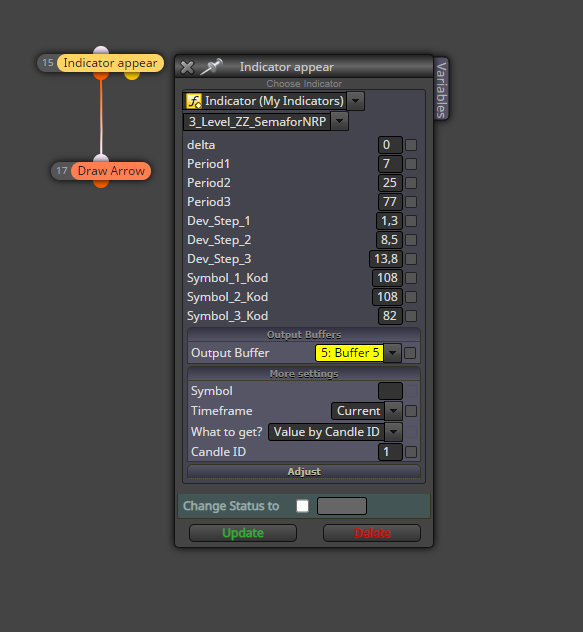The image size is (583, 632).
Task: Collapse the More settings section header
Action: (304, 374)
